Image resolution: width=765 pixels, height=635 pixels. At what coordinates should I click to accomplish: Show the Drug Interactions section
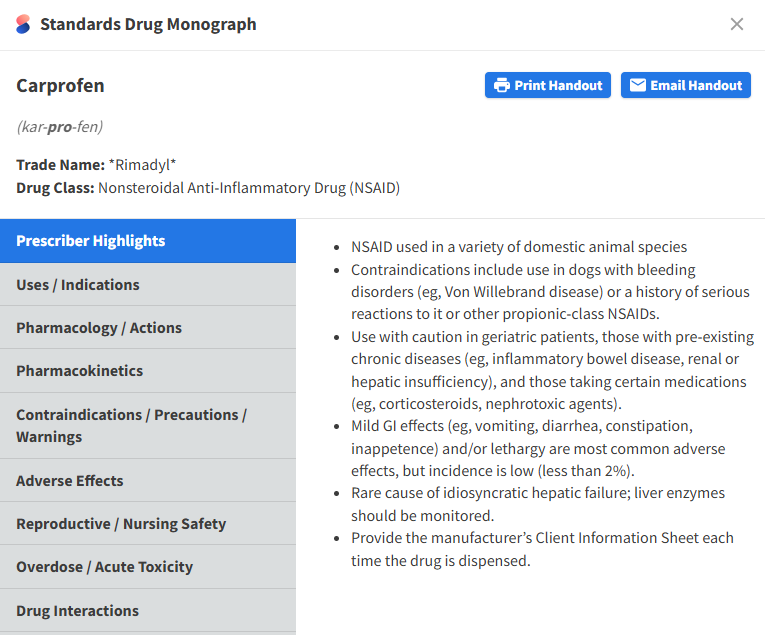click(x=148, y=611)
